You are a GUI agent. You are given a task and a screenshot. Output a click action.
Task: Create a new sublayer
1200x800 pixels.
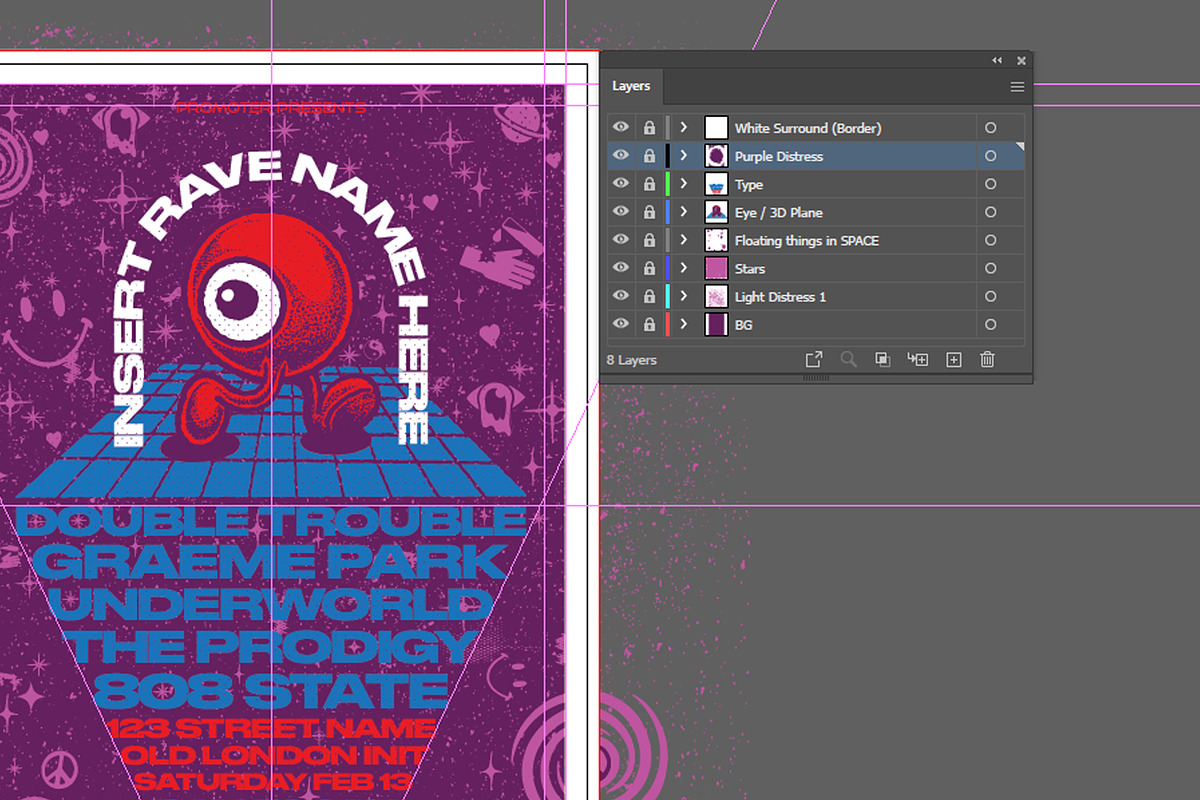[917, 359]
